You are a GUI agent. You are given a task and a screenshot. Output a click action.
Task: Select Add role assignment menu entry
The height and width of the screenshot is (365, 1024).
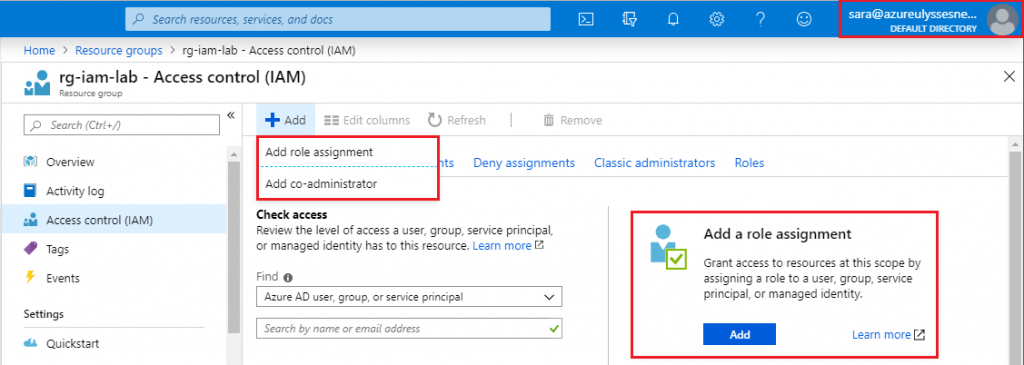pos(319,151)
